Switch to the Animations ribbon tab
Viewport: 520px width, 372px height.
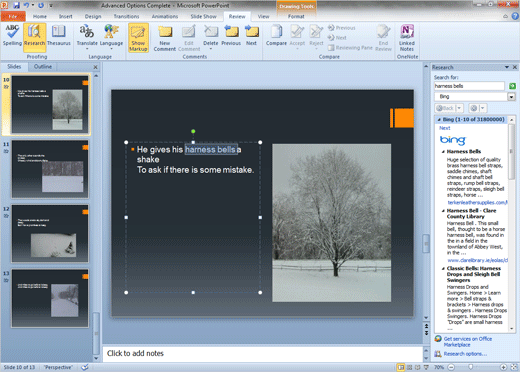165,16
